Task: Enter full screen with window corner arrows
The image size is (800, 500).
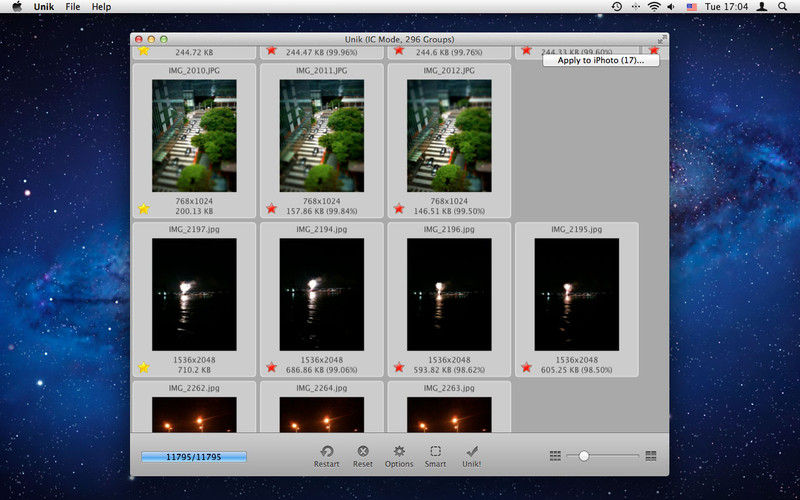Action: click(662, 40)
